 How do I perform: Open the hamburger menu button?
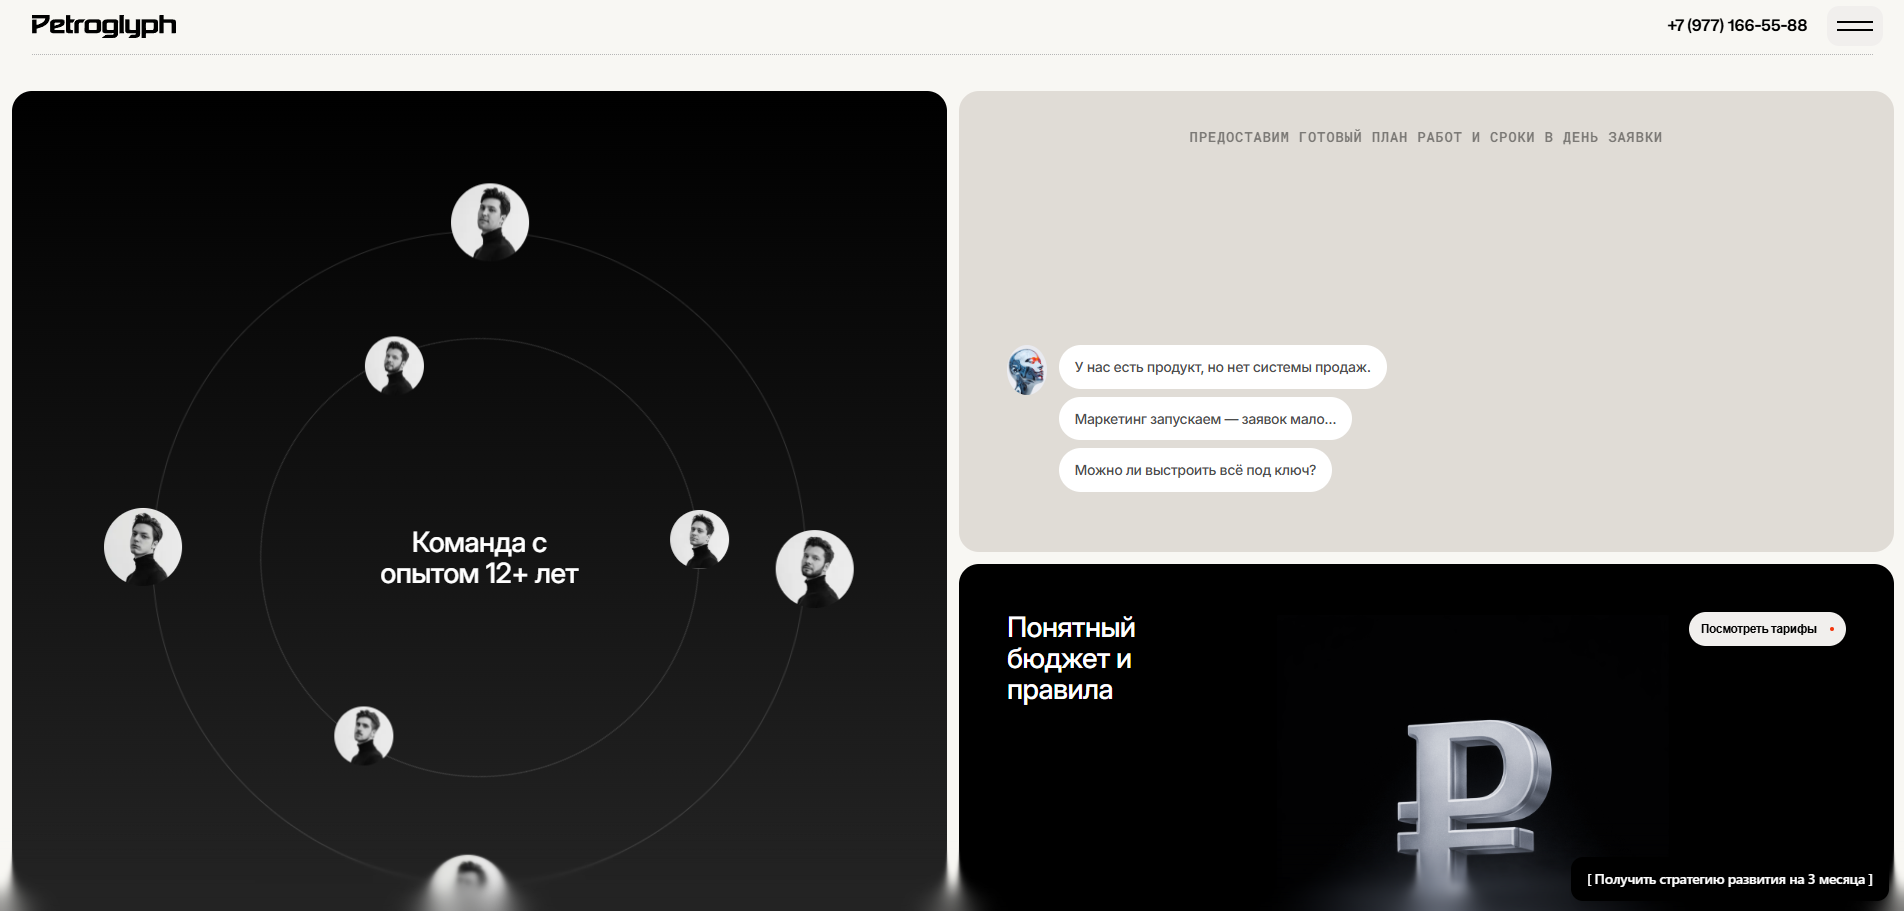pyautogui.click(x=1854, y=26)
